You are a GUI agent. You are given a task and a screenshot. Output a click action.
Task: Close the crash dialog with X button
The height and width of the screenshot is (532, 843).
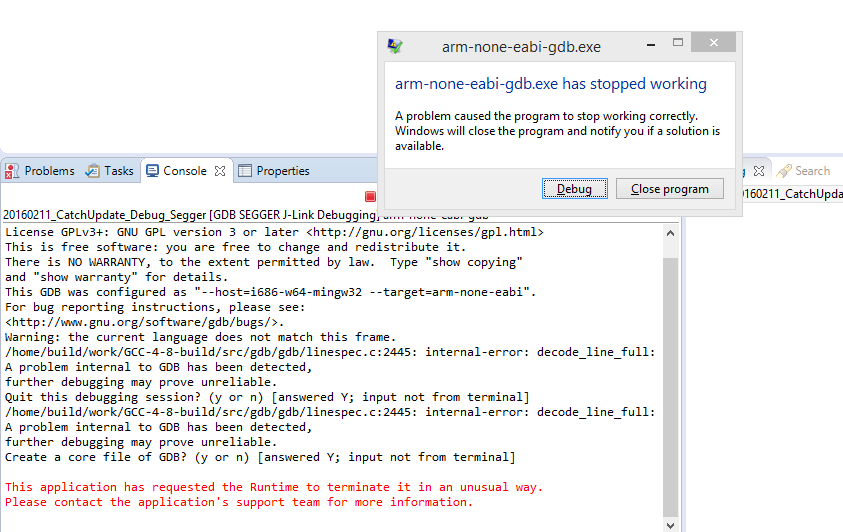click(713, 42)
